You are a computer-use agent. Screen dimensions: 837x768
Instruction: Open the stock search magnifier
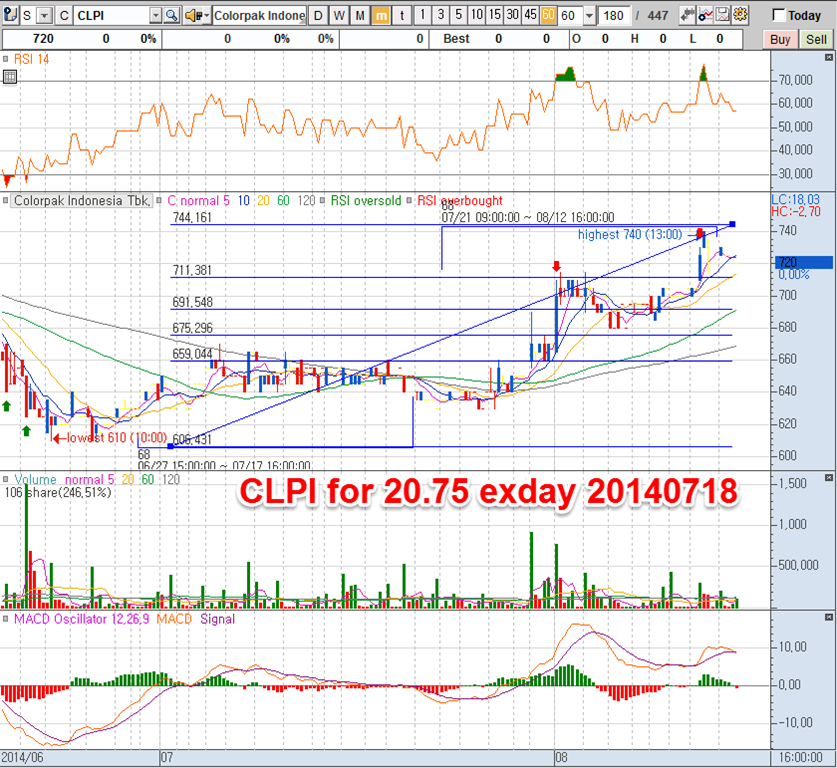(x=172, y=15)
